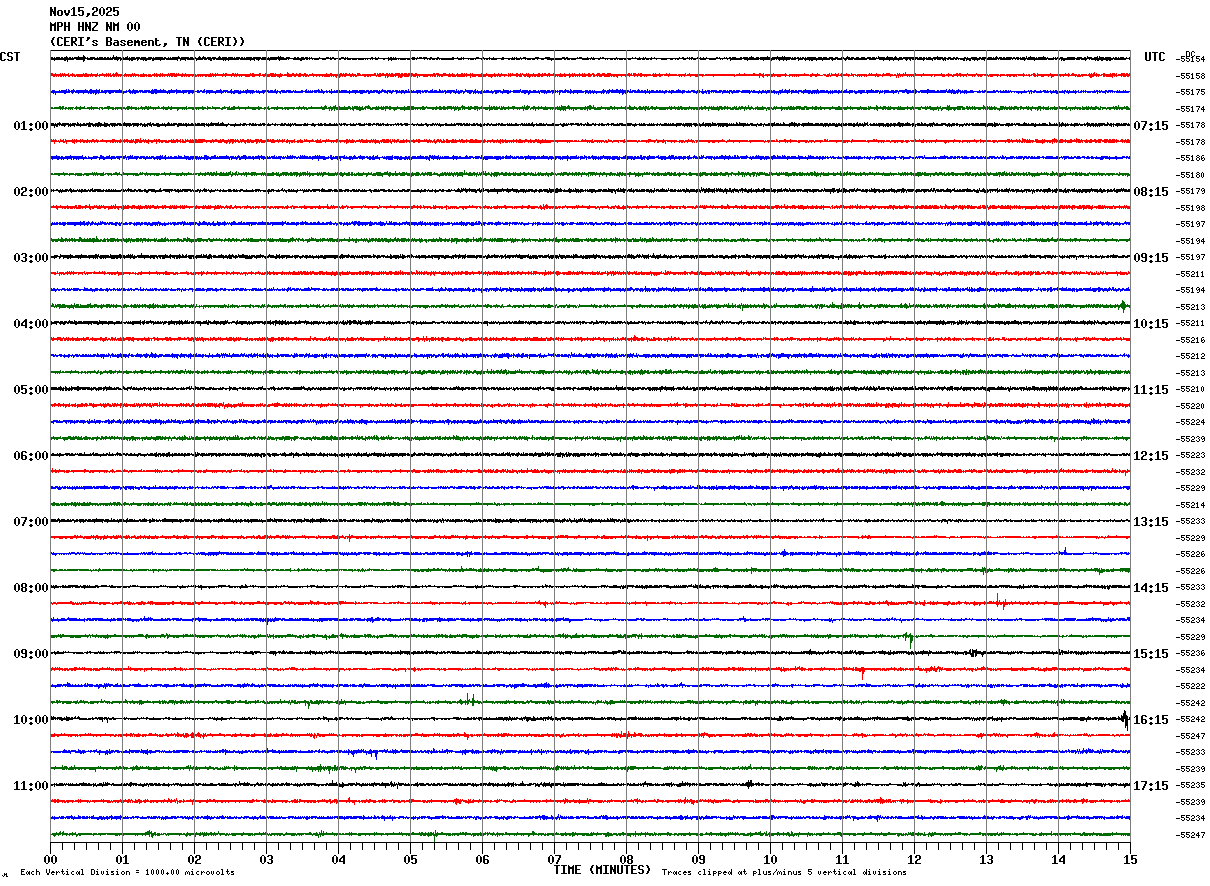Click the 14:15 UTC time label
The width and height of the screenshot is (1210, 886).
(1151, 588)
